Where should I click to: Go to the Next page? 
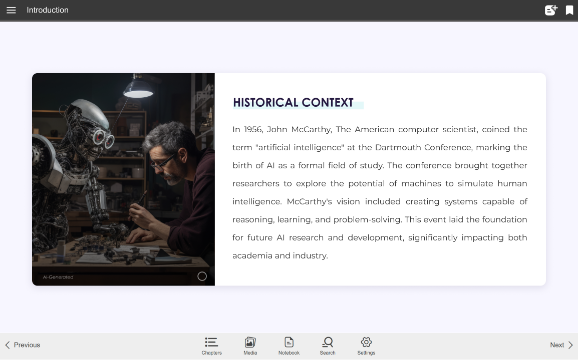(562, 345)
